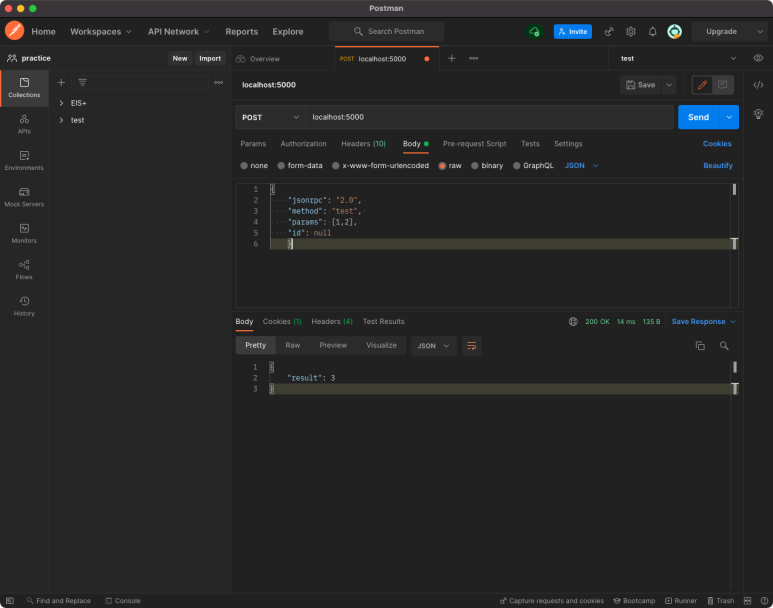The width and height of the screenshot is (773, 608).
Task: Toggle the sidebar layout icon in status bar
Action: (10, 601)
